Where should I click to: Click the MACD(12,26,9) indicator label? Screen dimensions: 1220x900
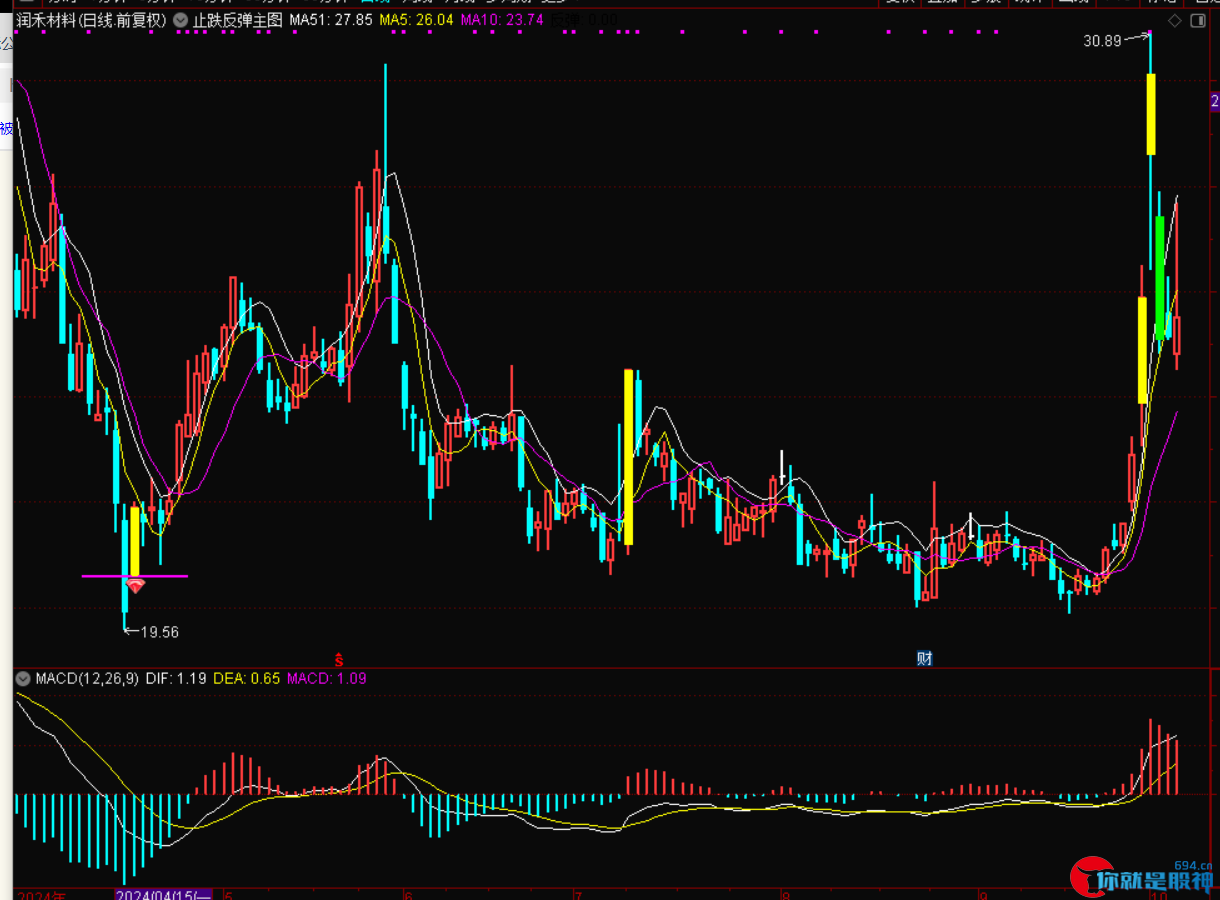tap(87, 678)
